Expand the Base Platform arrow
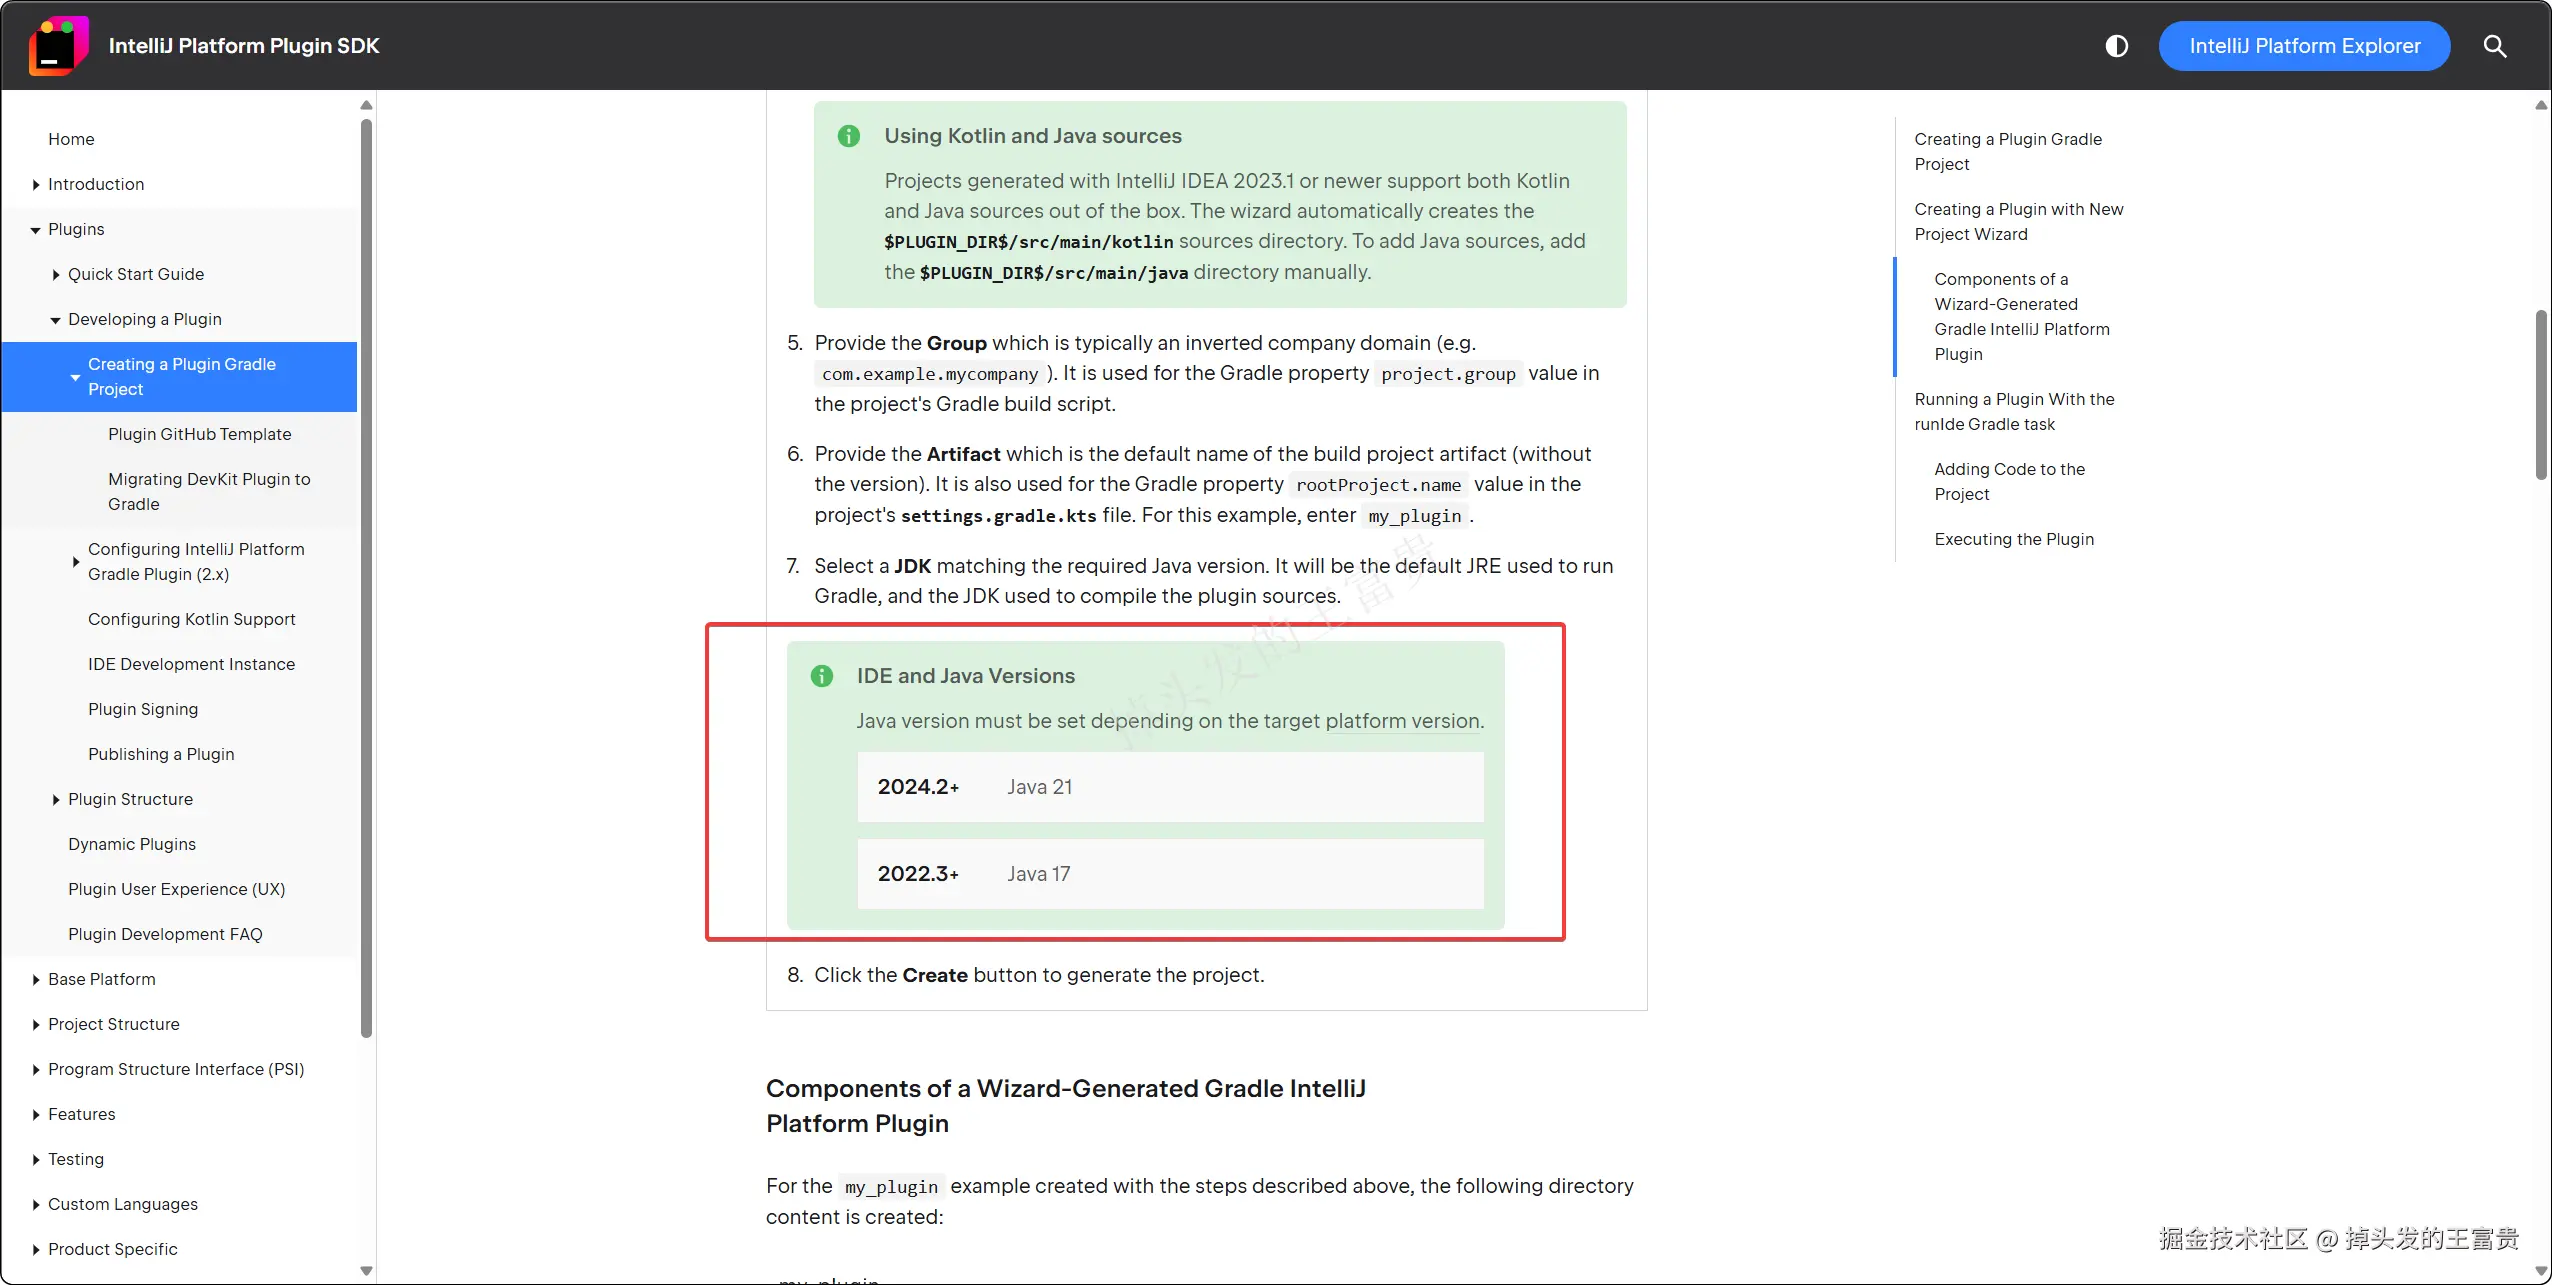Screen dimensions: 2552x1285 [36, 980]
